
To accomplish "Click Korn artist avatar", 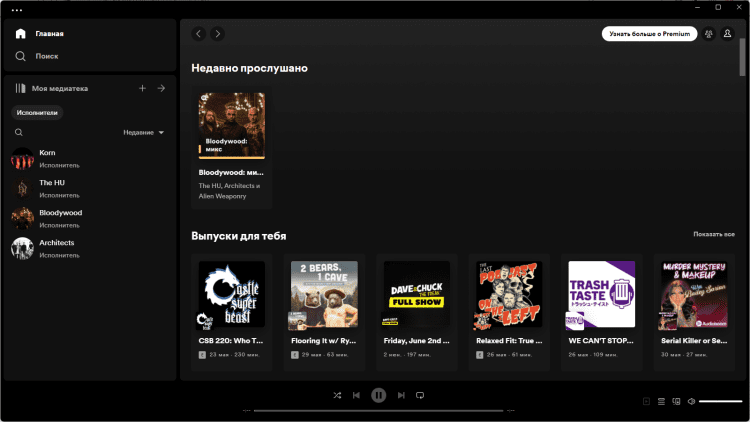I will pos(22,158).
